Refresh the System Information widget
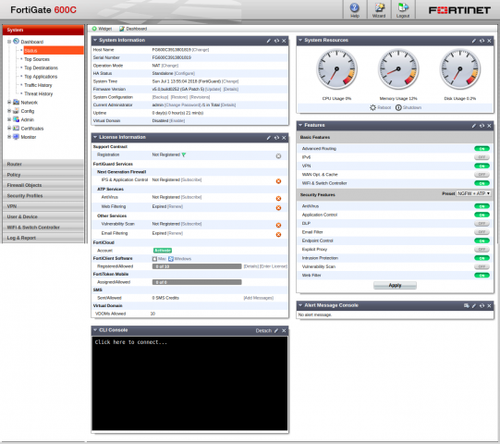Viewport: 500px width, 444px height. pos(277,41)
